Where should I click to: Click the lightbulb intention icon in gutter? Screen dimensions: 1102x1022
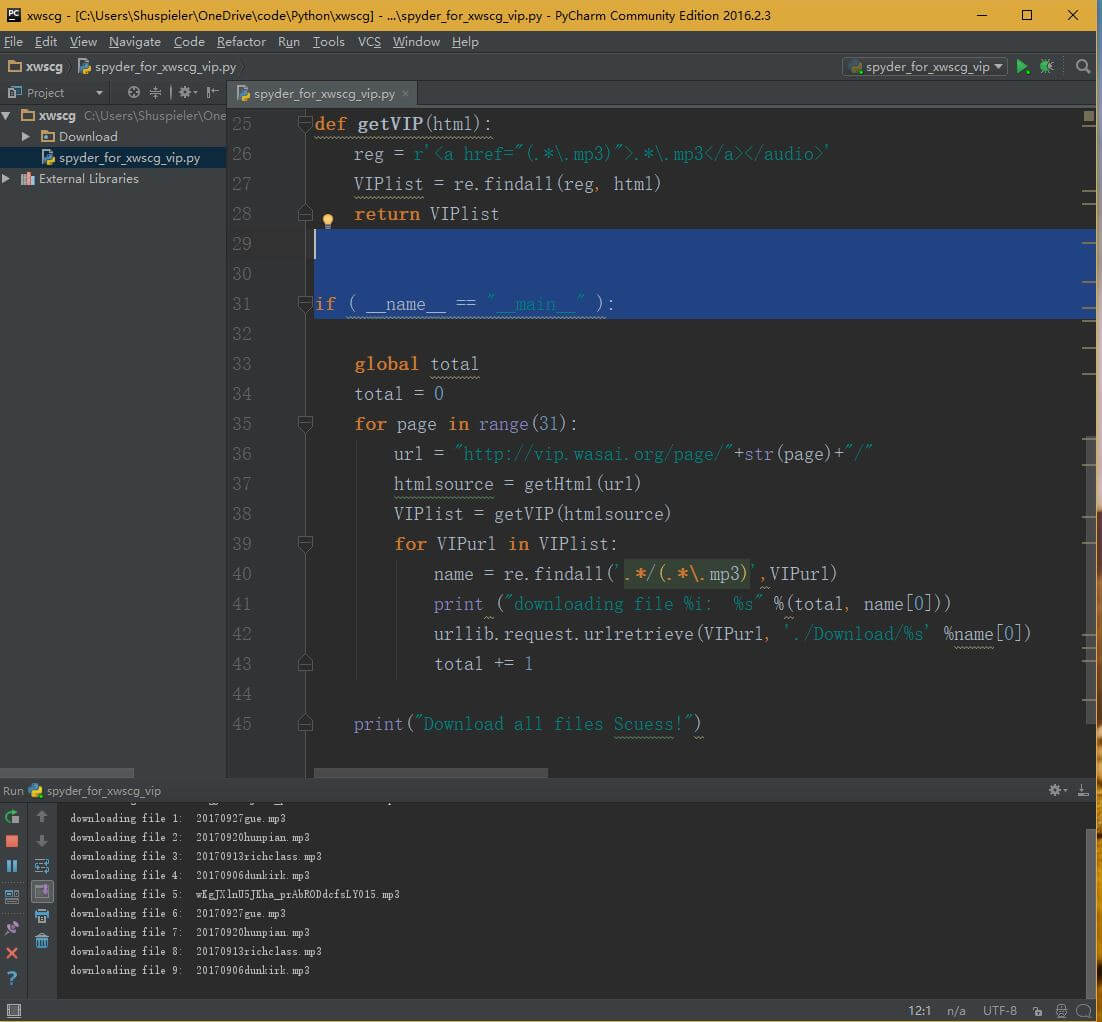[x=327, y=220]
